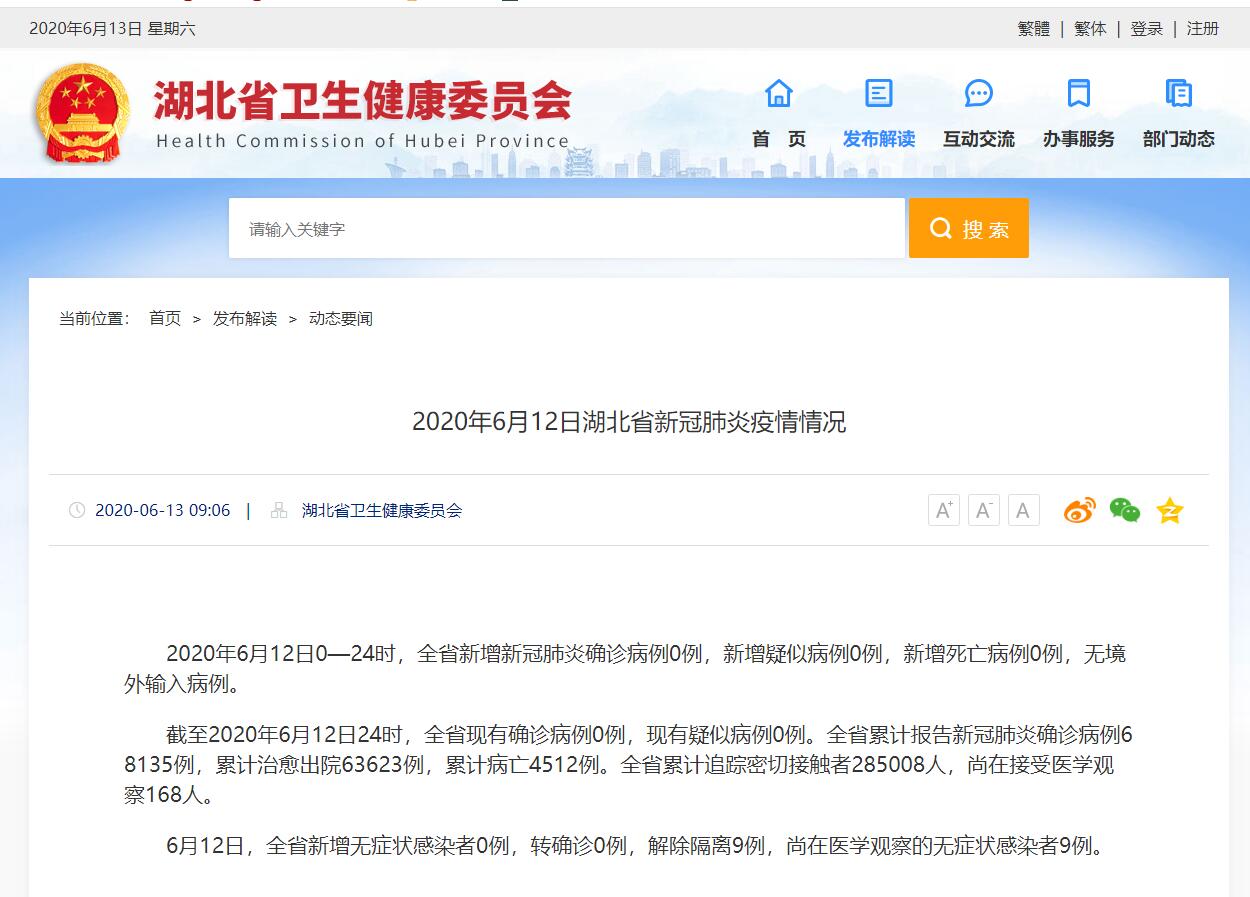Click 湖北省卫生健康委员会 source link

[x=382, y=511]
